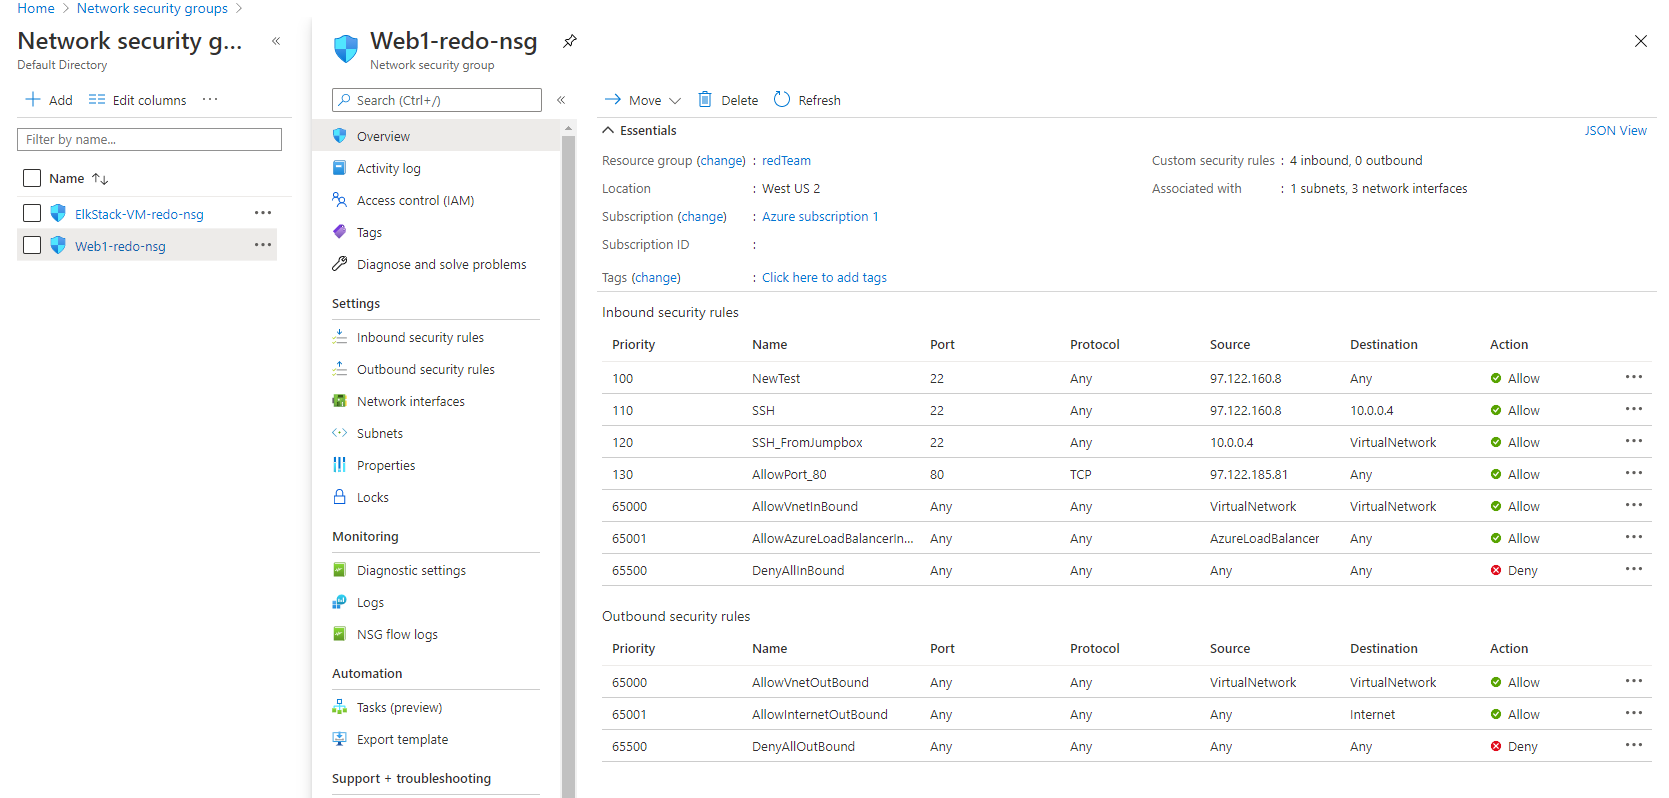Open the Subnets menu item

click(380, 434)
